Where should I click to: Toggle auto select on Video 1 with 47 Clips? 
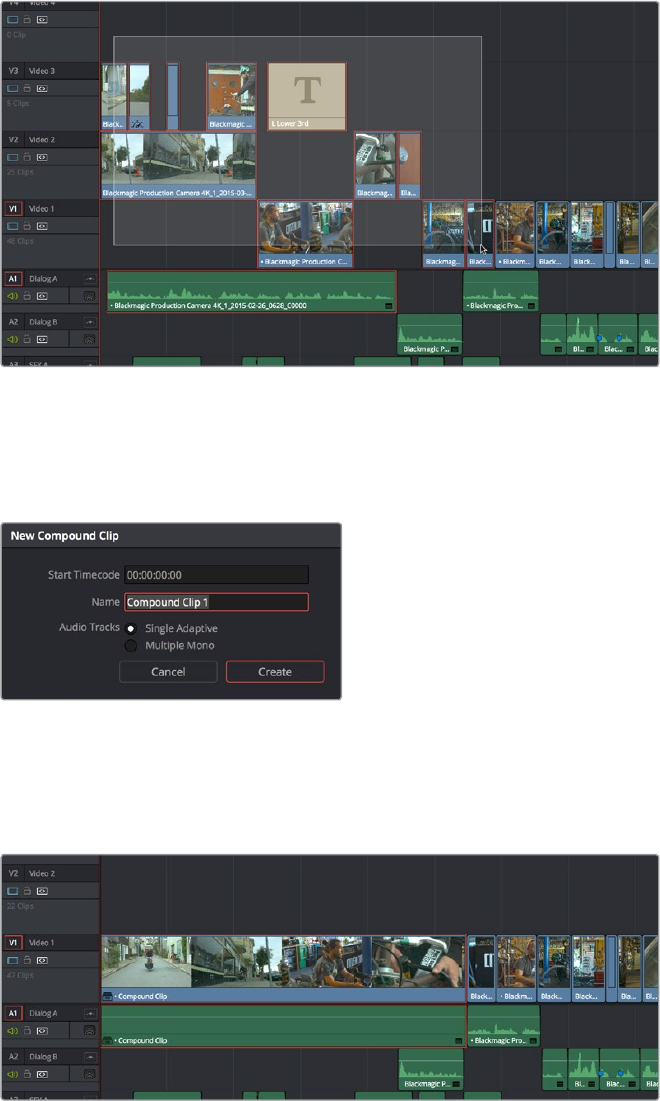[42, 960]
